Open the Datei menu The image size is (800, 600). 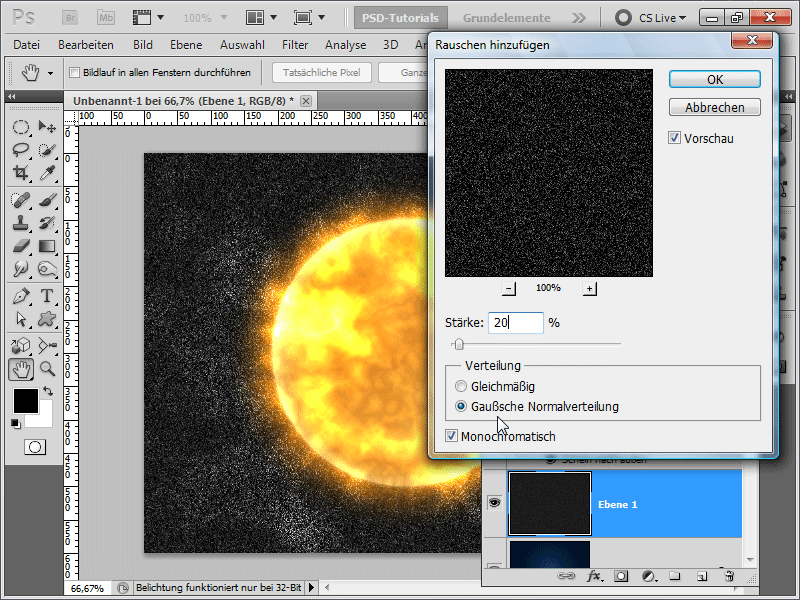27,45
